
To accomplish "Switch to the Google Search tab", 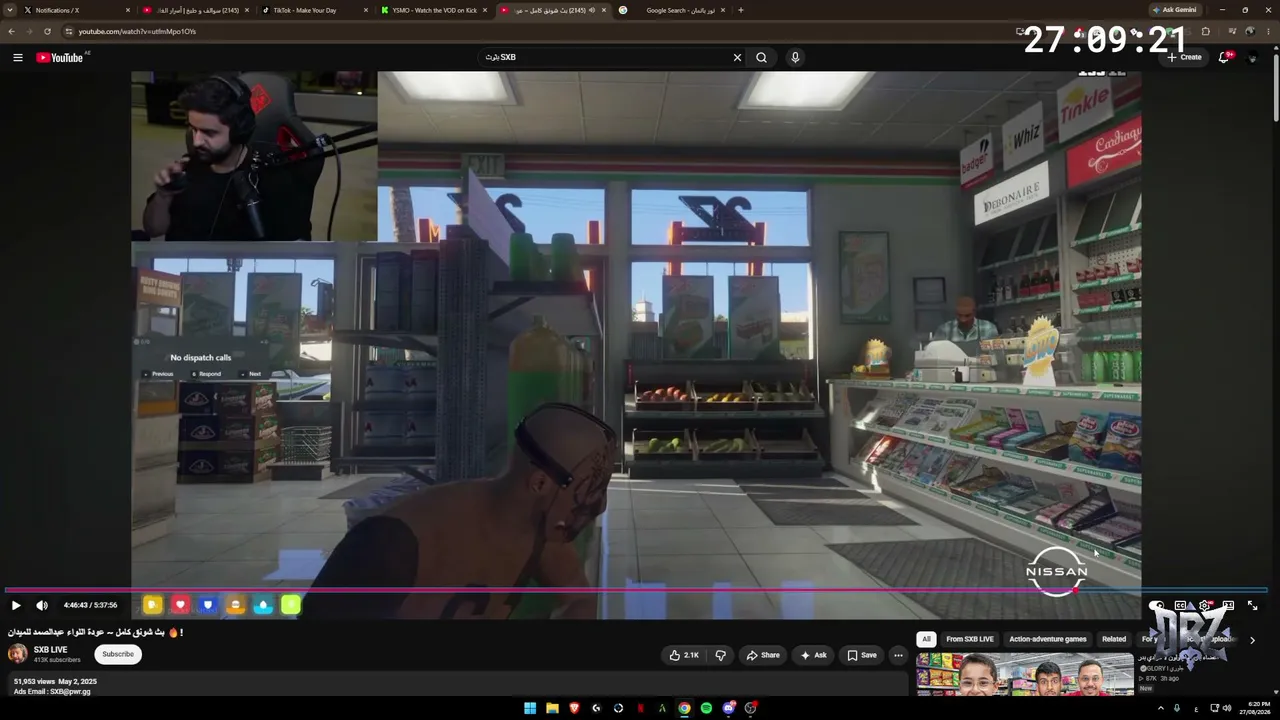I will (x=672, y=10).
